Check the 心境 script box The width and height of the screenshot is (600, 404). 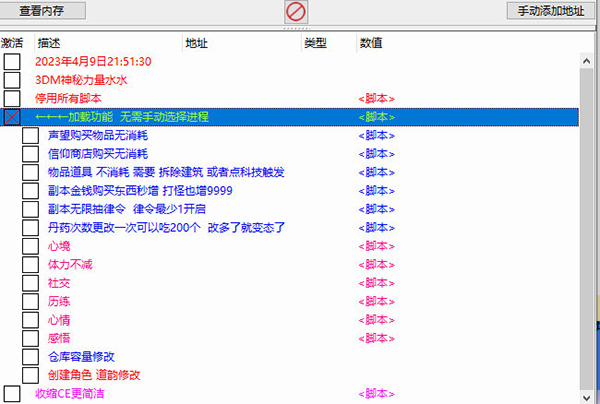pos(30,246)
